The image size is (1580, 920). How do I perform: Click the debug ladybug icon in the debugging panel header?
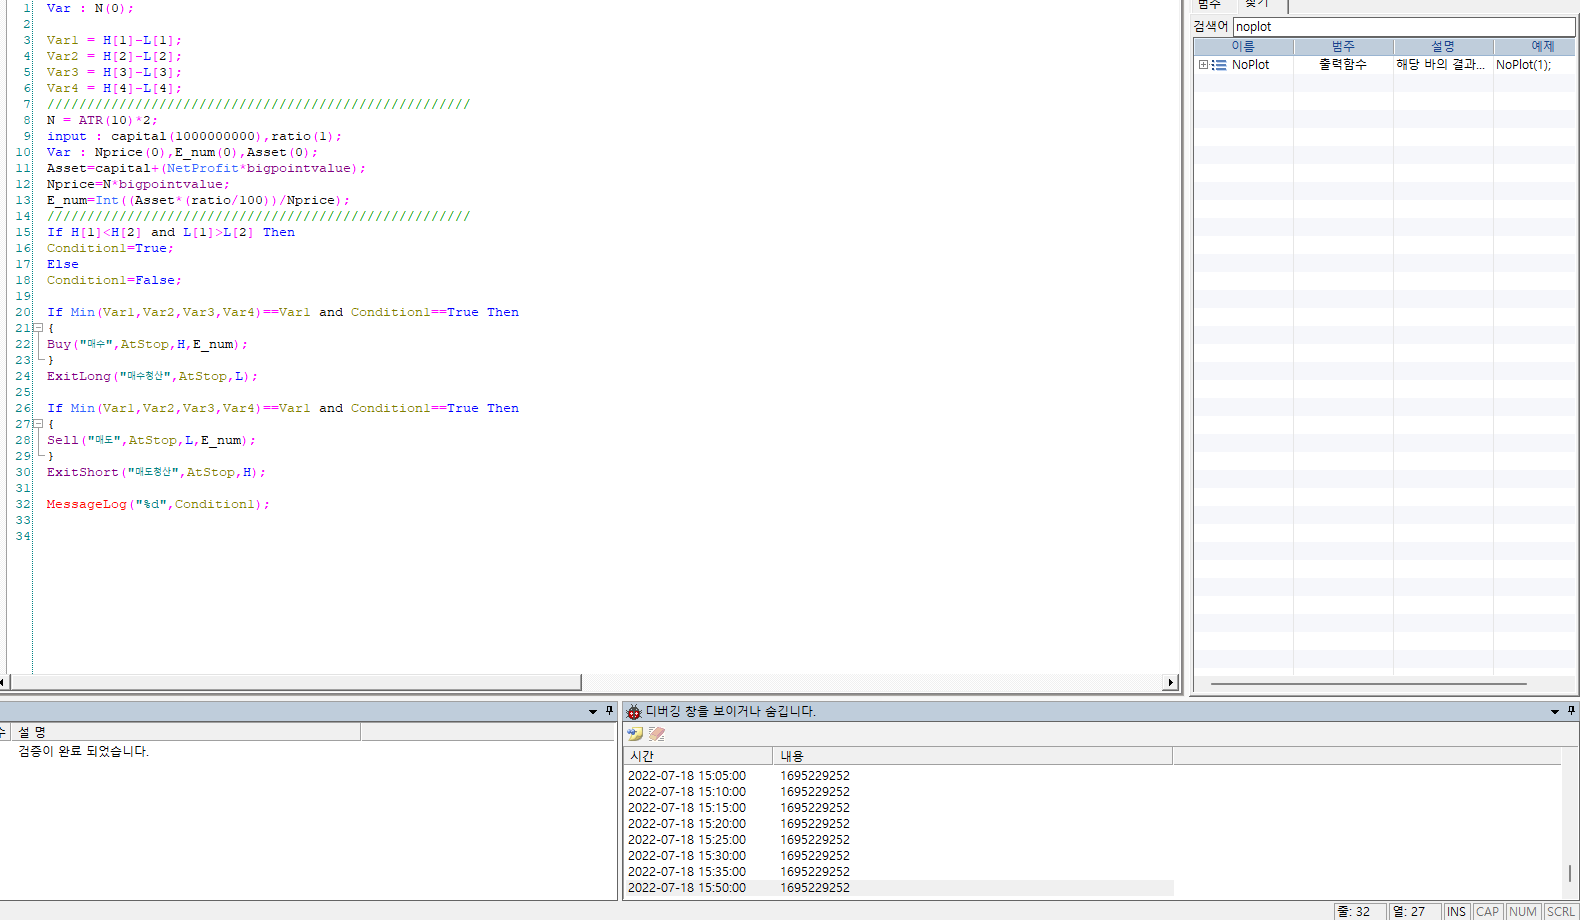pos(633,712)
